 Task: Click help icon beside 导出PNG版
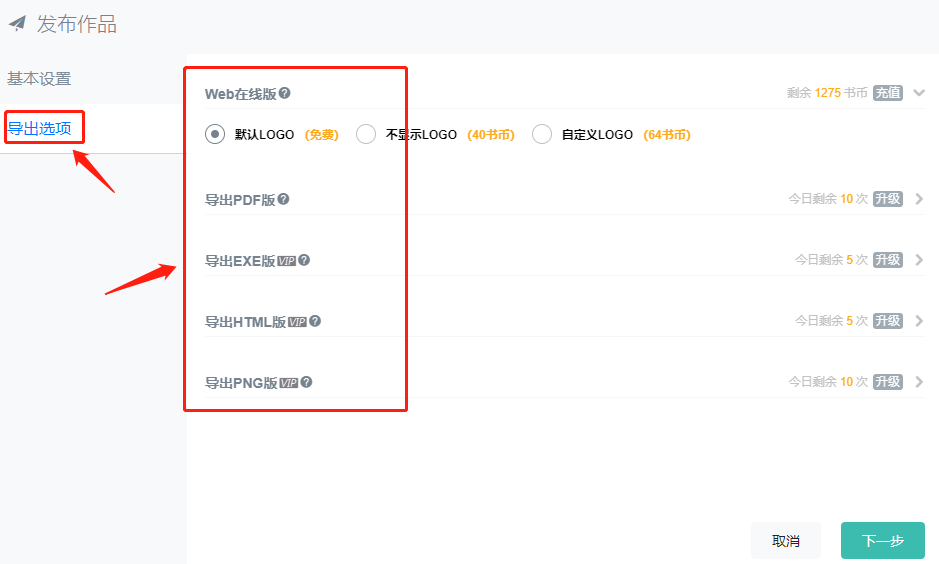pyautogui.click(x=307, y=382)
